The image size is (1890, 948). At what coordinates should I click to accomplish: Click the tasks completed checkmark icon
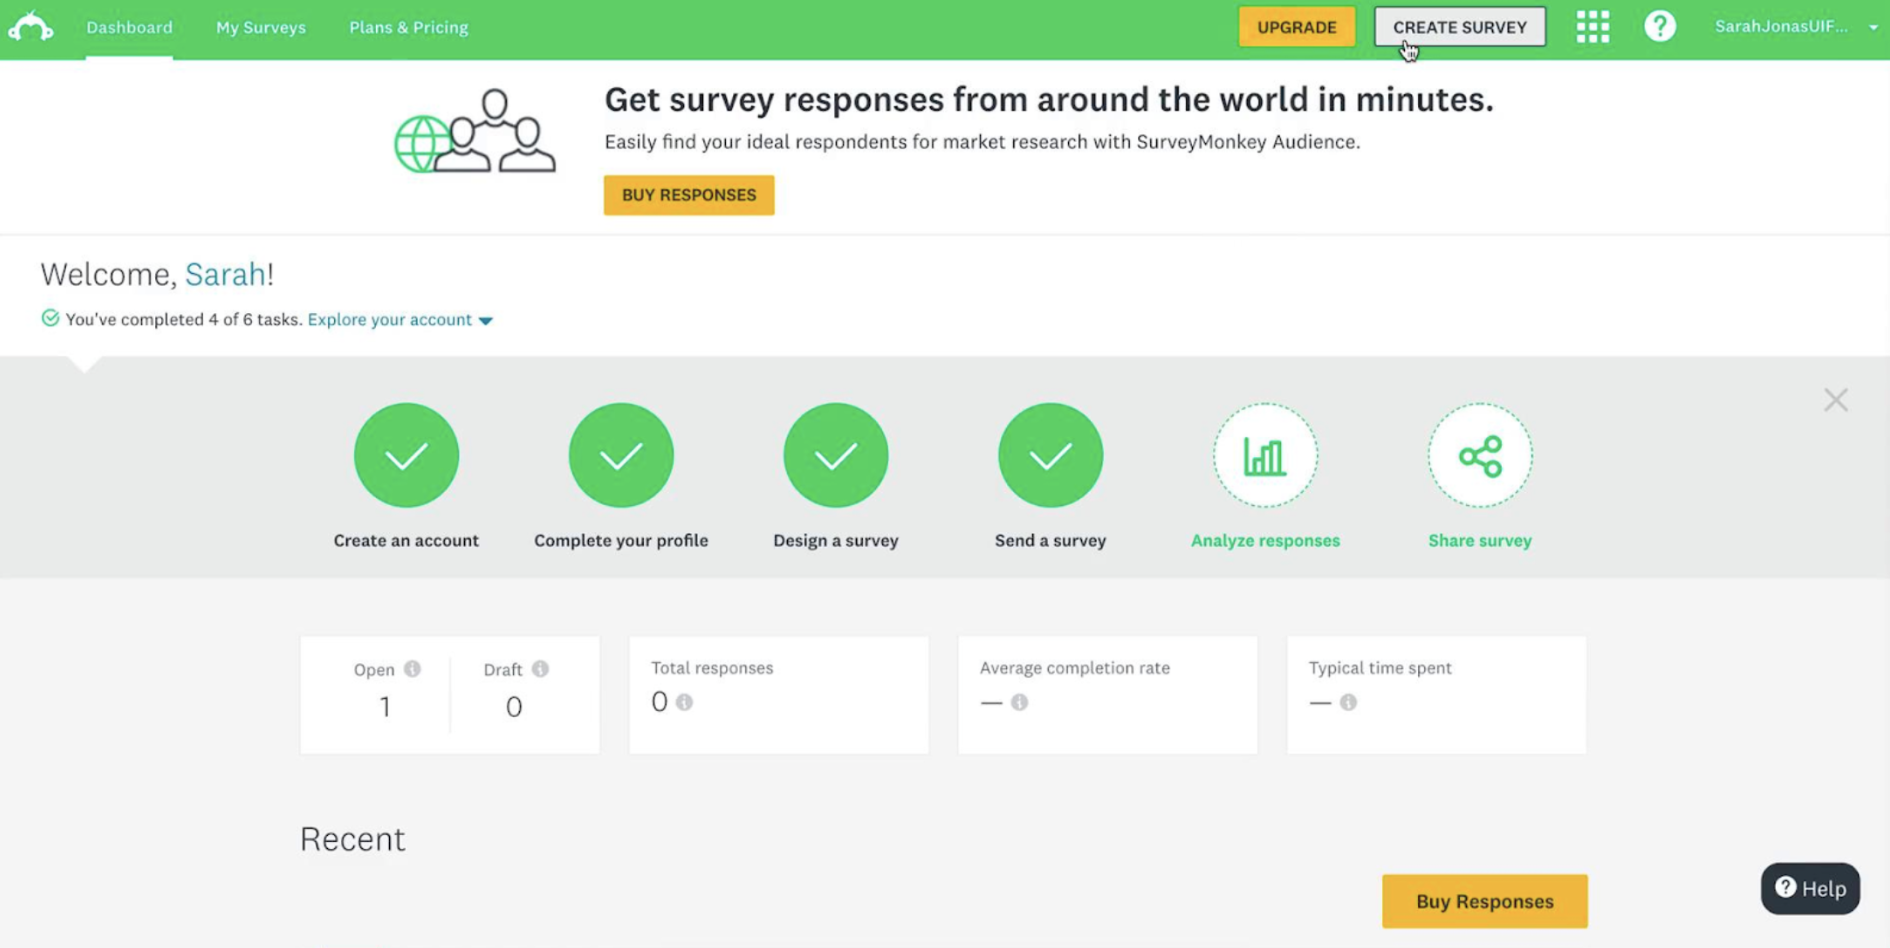pos(50,318)
